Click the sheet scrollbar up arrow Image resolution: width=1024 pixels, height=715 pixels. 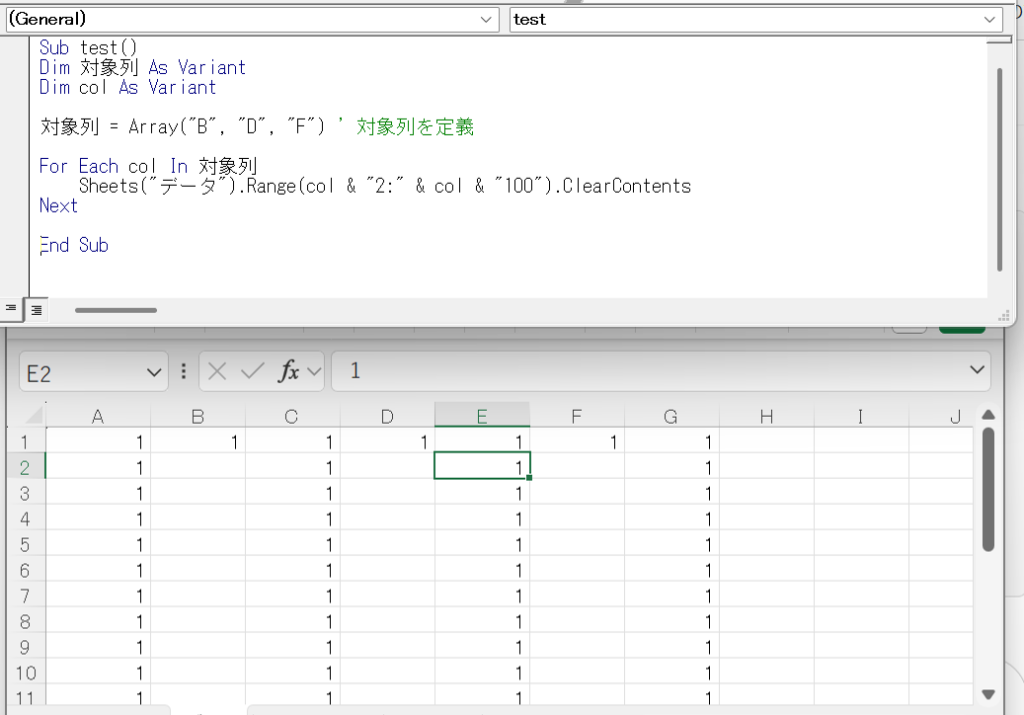(989, 415)
